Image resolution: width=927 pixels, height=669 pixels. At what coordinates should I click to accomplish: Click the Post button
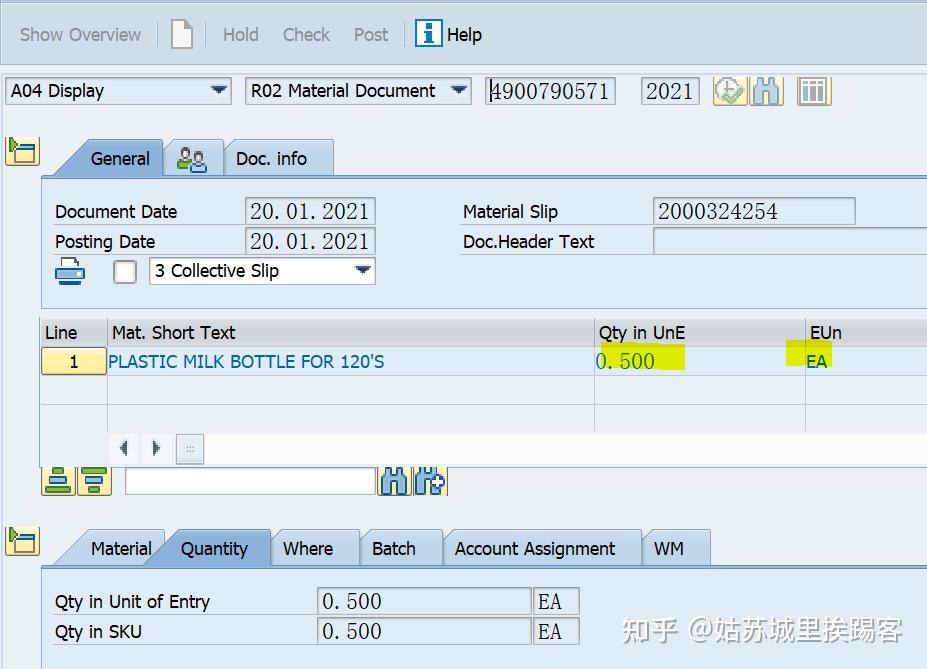click(x=370, y=34)
